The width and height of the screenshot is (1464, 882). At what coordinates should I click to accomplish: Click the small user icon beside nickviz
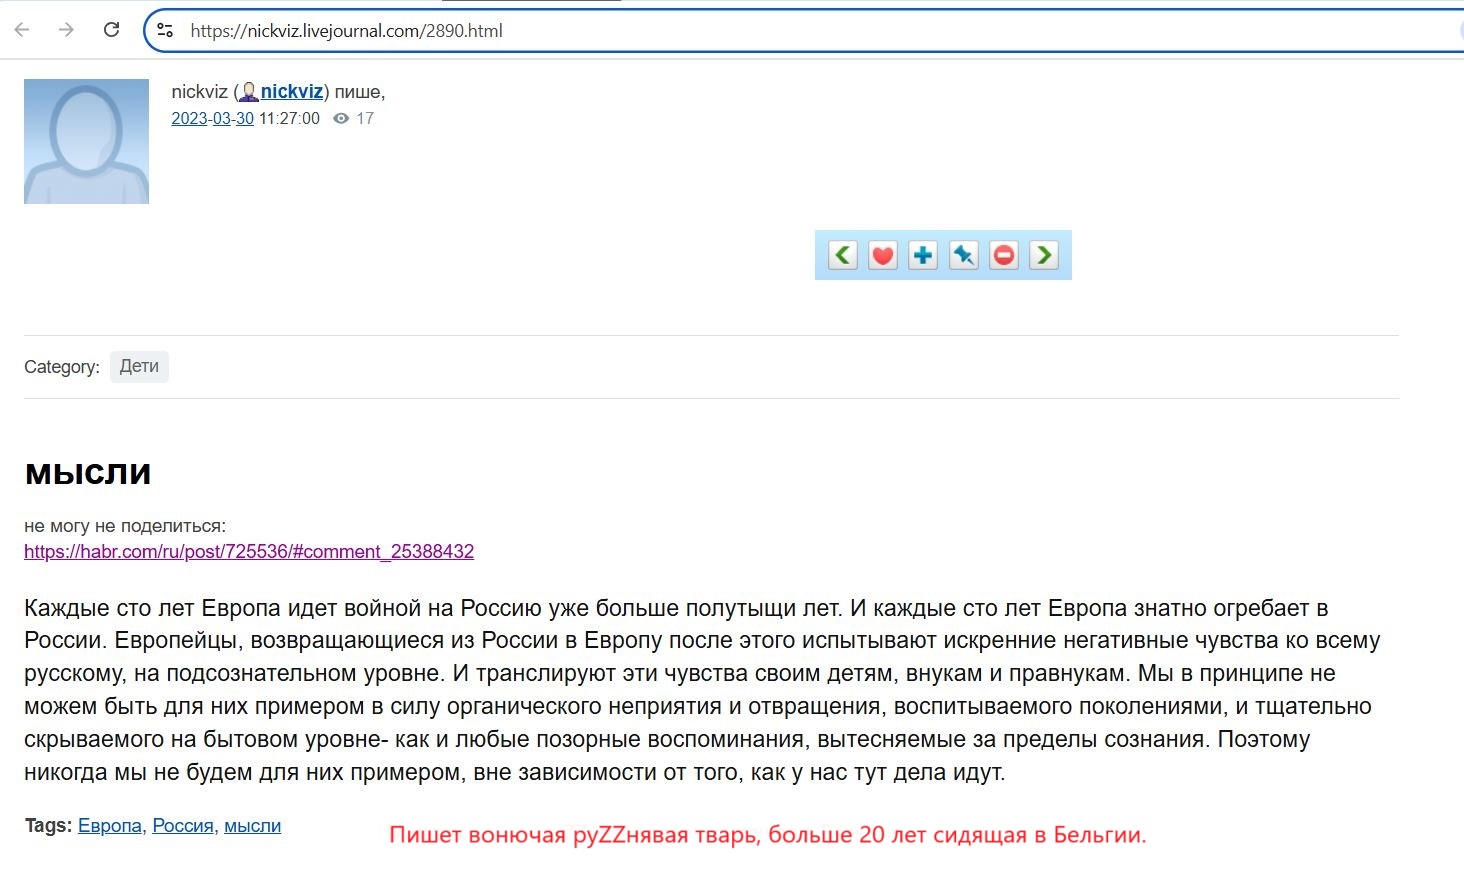[249, 92]
